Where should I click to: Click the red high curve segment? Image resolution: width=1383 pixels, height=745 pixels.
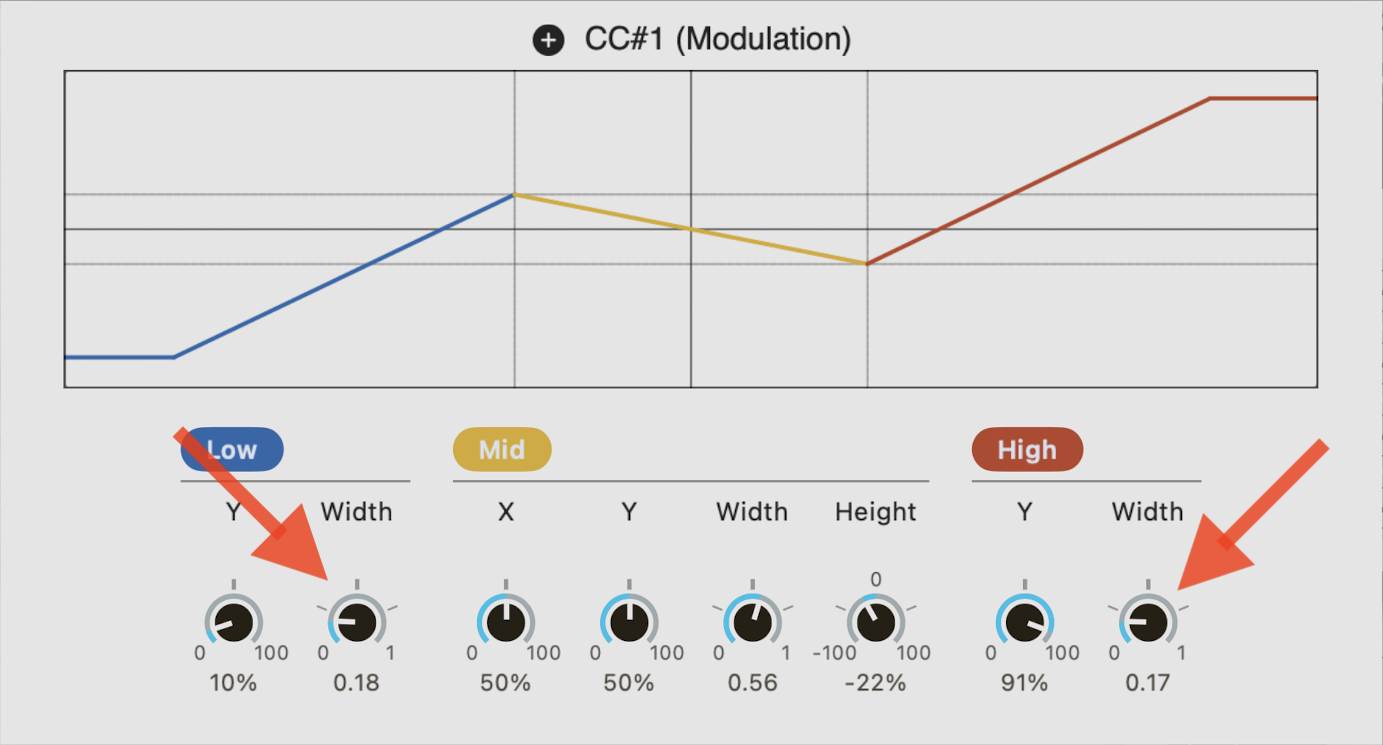[x=1040, y=181]
